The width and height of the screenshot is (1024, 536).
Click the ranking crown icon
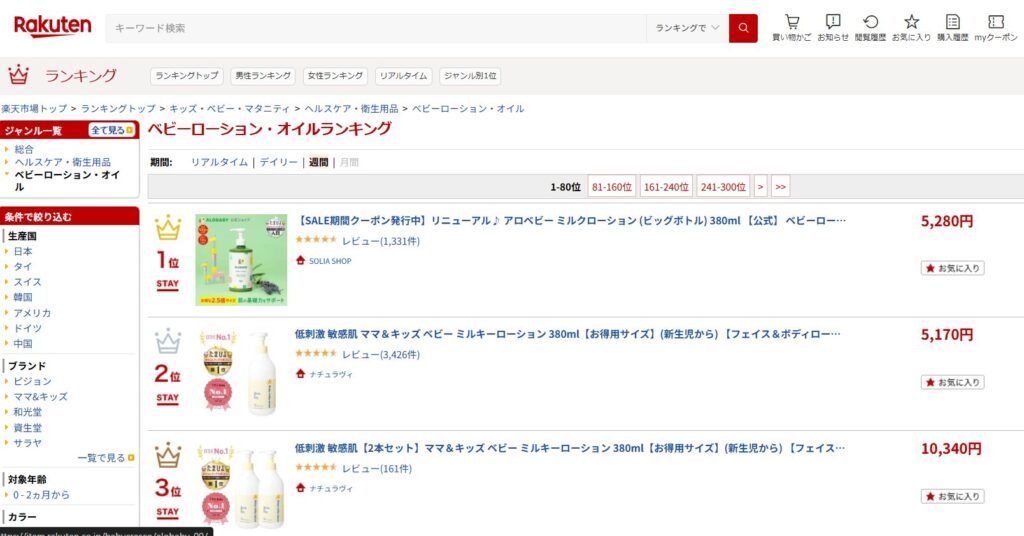click(18, 75)
